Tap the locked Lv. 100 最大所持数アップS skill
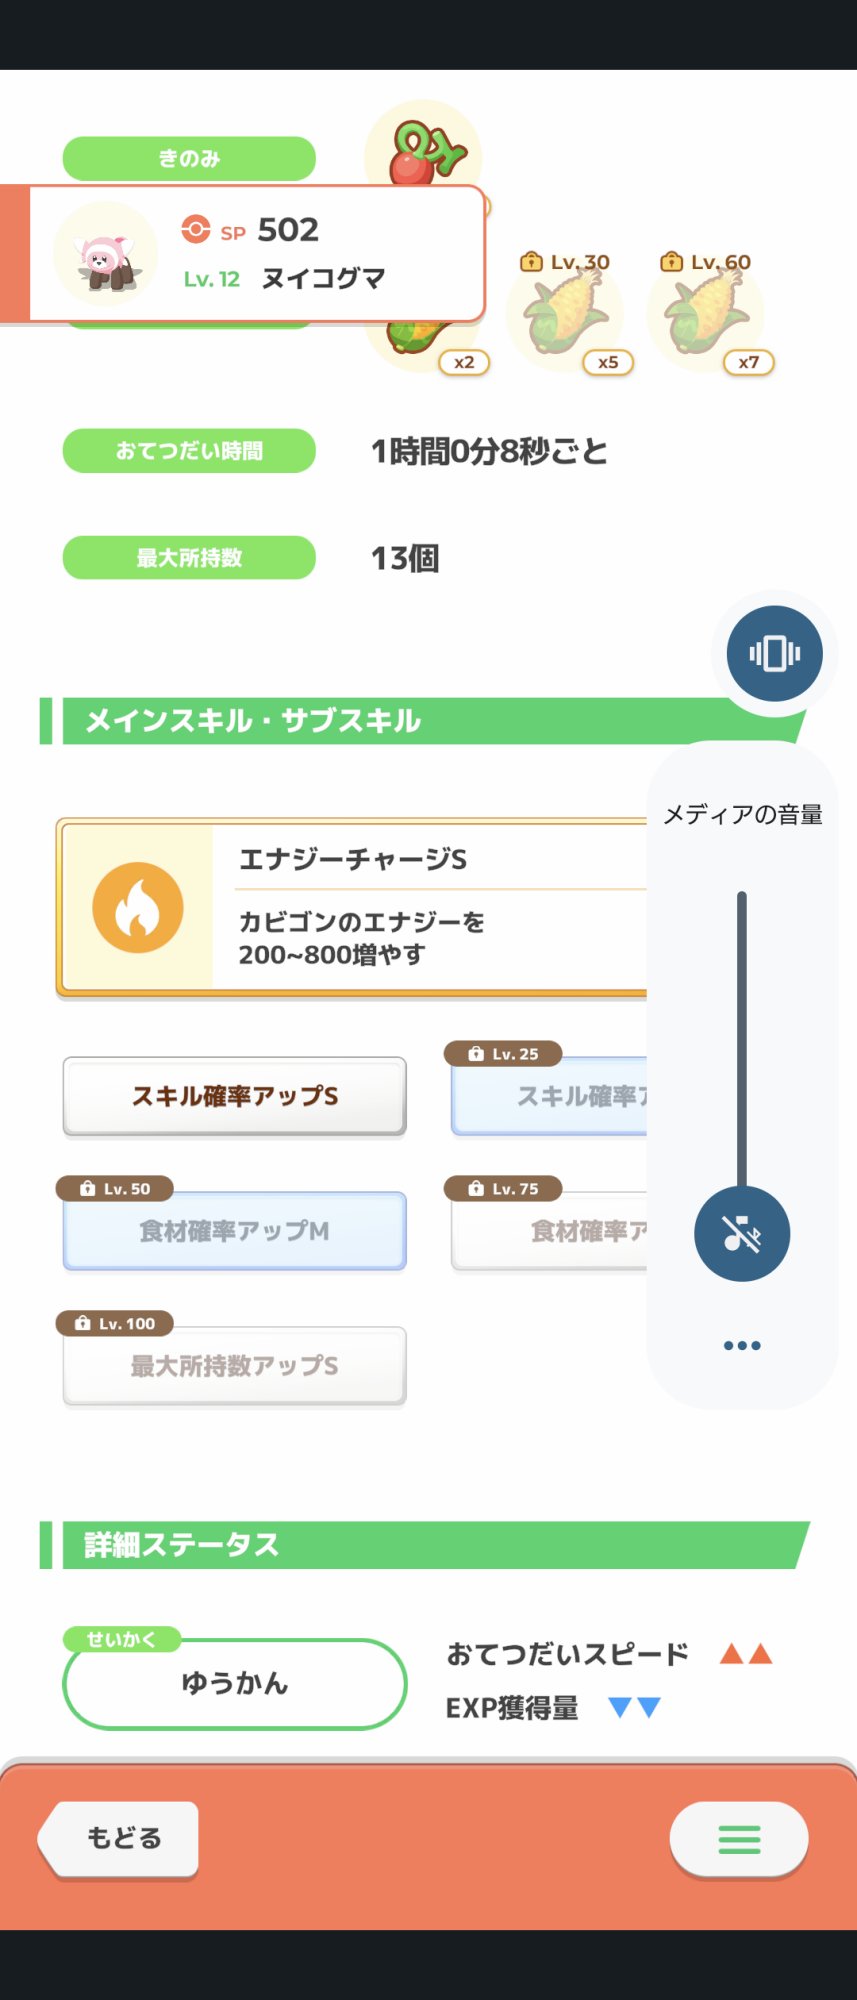857x2000 pixels. coord(235,1366)
